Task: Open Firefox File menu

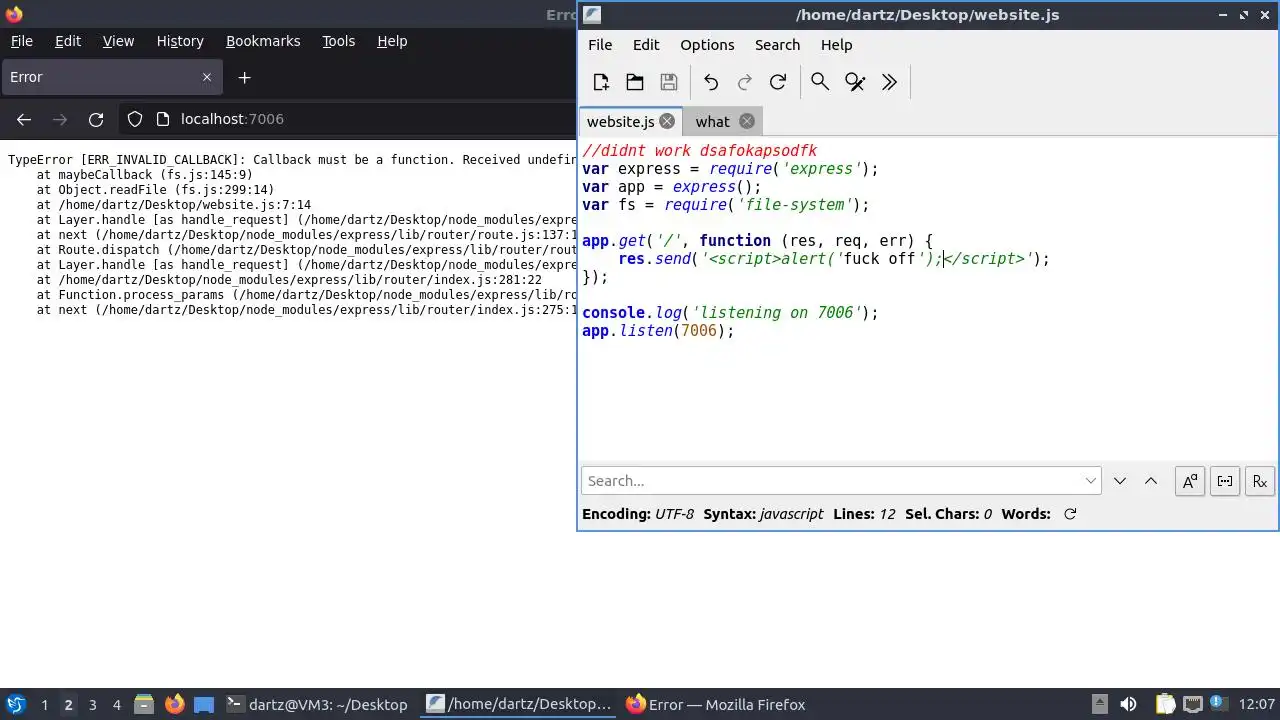Action: 22,41
